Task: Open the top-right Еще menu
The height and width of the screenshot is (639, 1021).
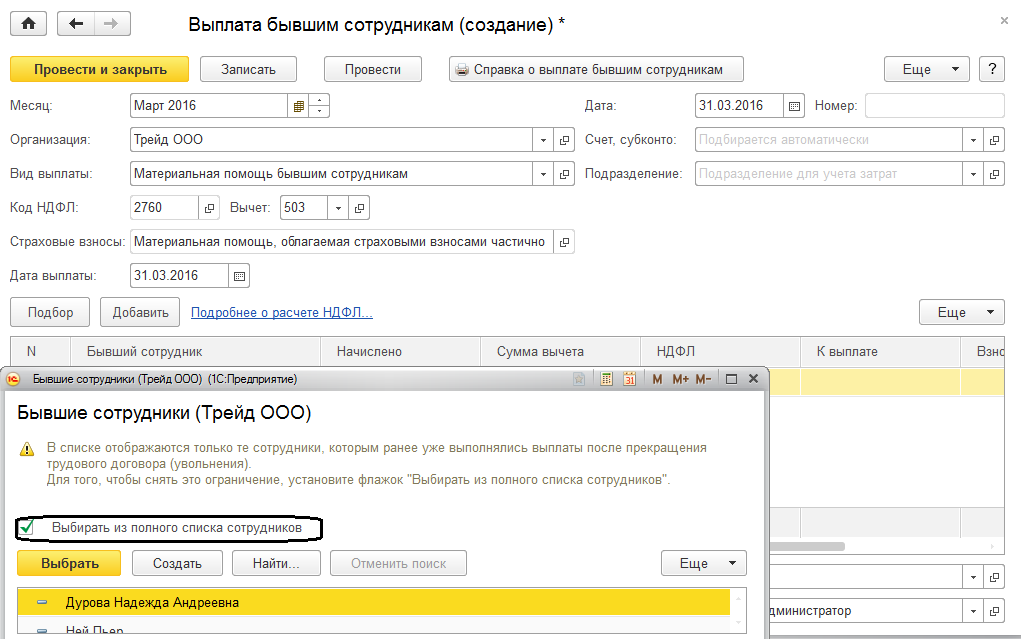Action: tap(926, 69)
